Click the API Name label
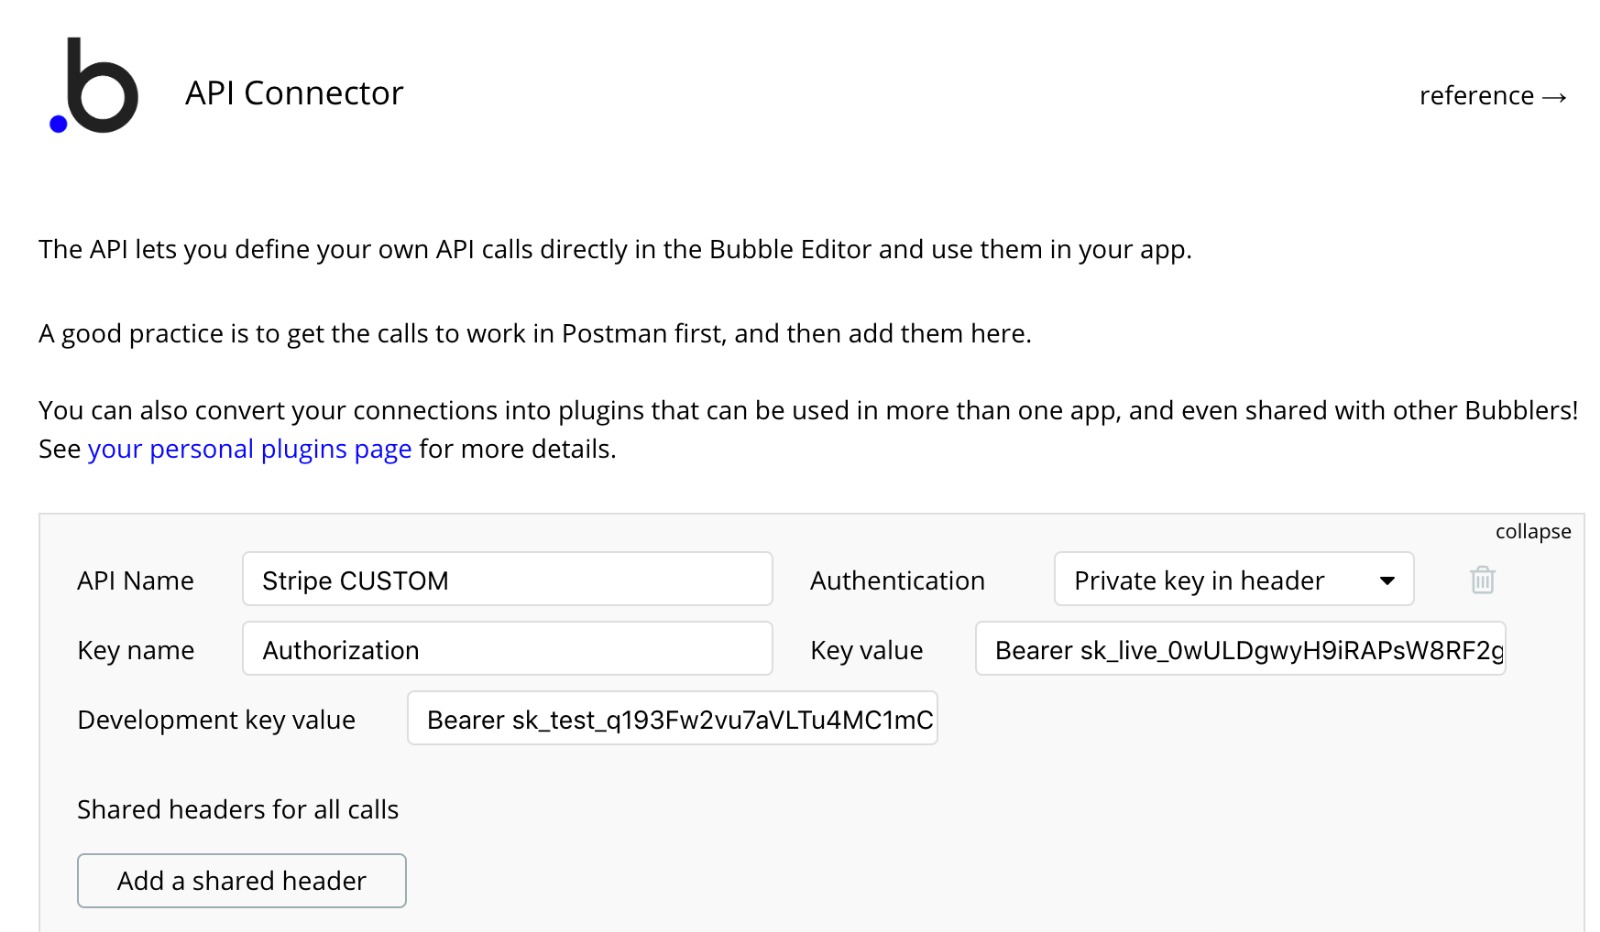The width and height of the screenshot is (1600, 932). pyautogui.click(x=136, y=581)
